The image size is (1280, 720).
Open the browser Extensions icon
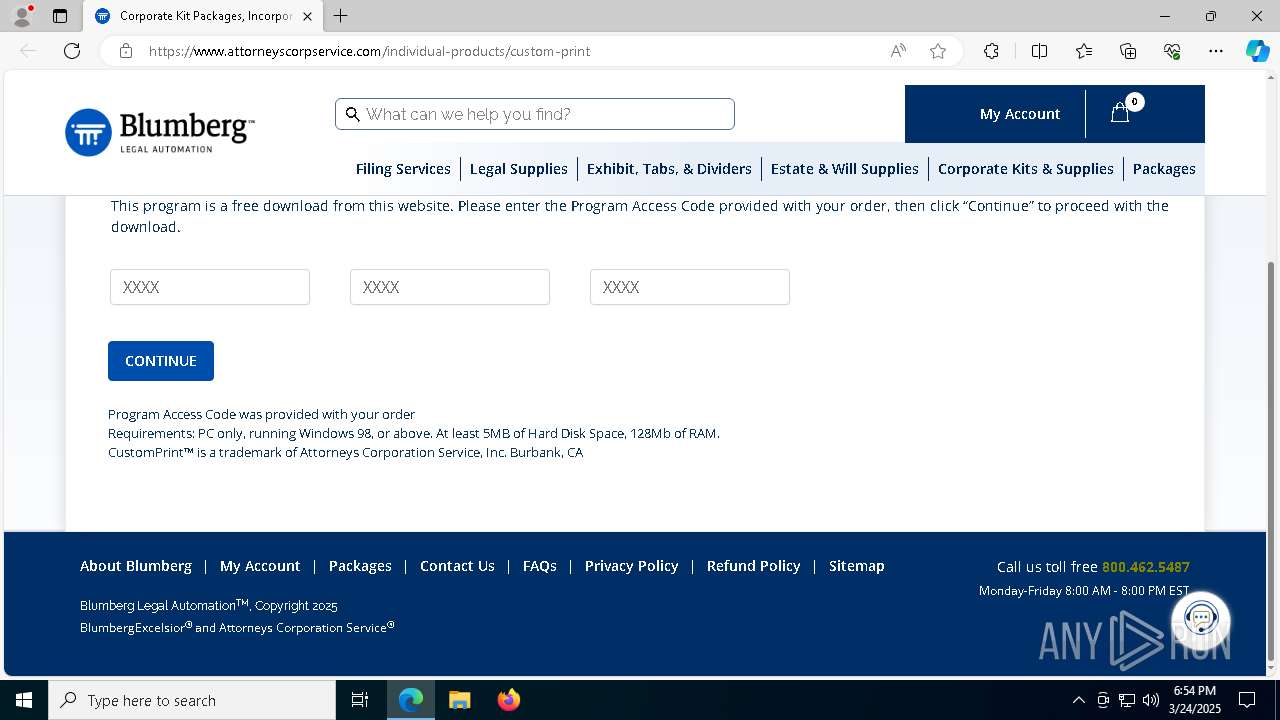991,51
